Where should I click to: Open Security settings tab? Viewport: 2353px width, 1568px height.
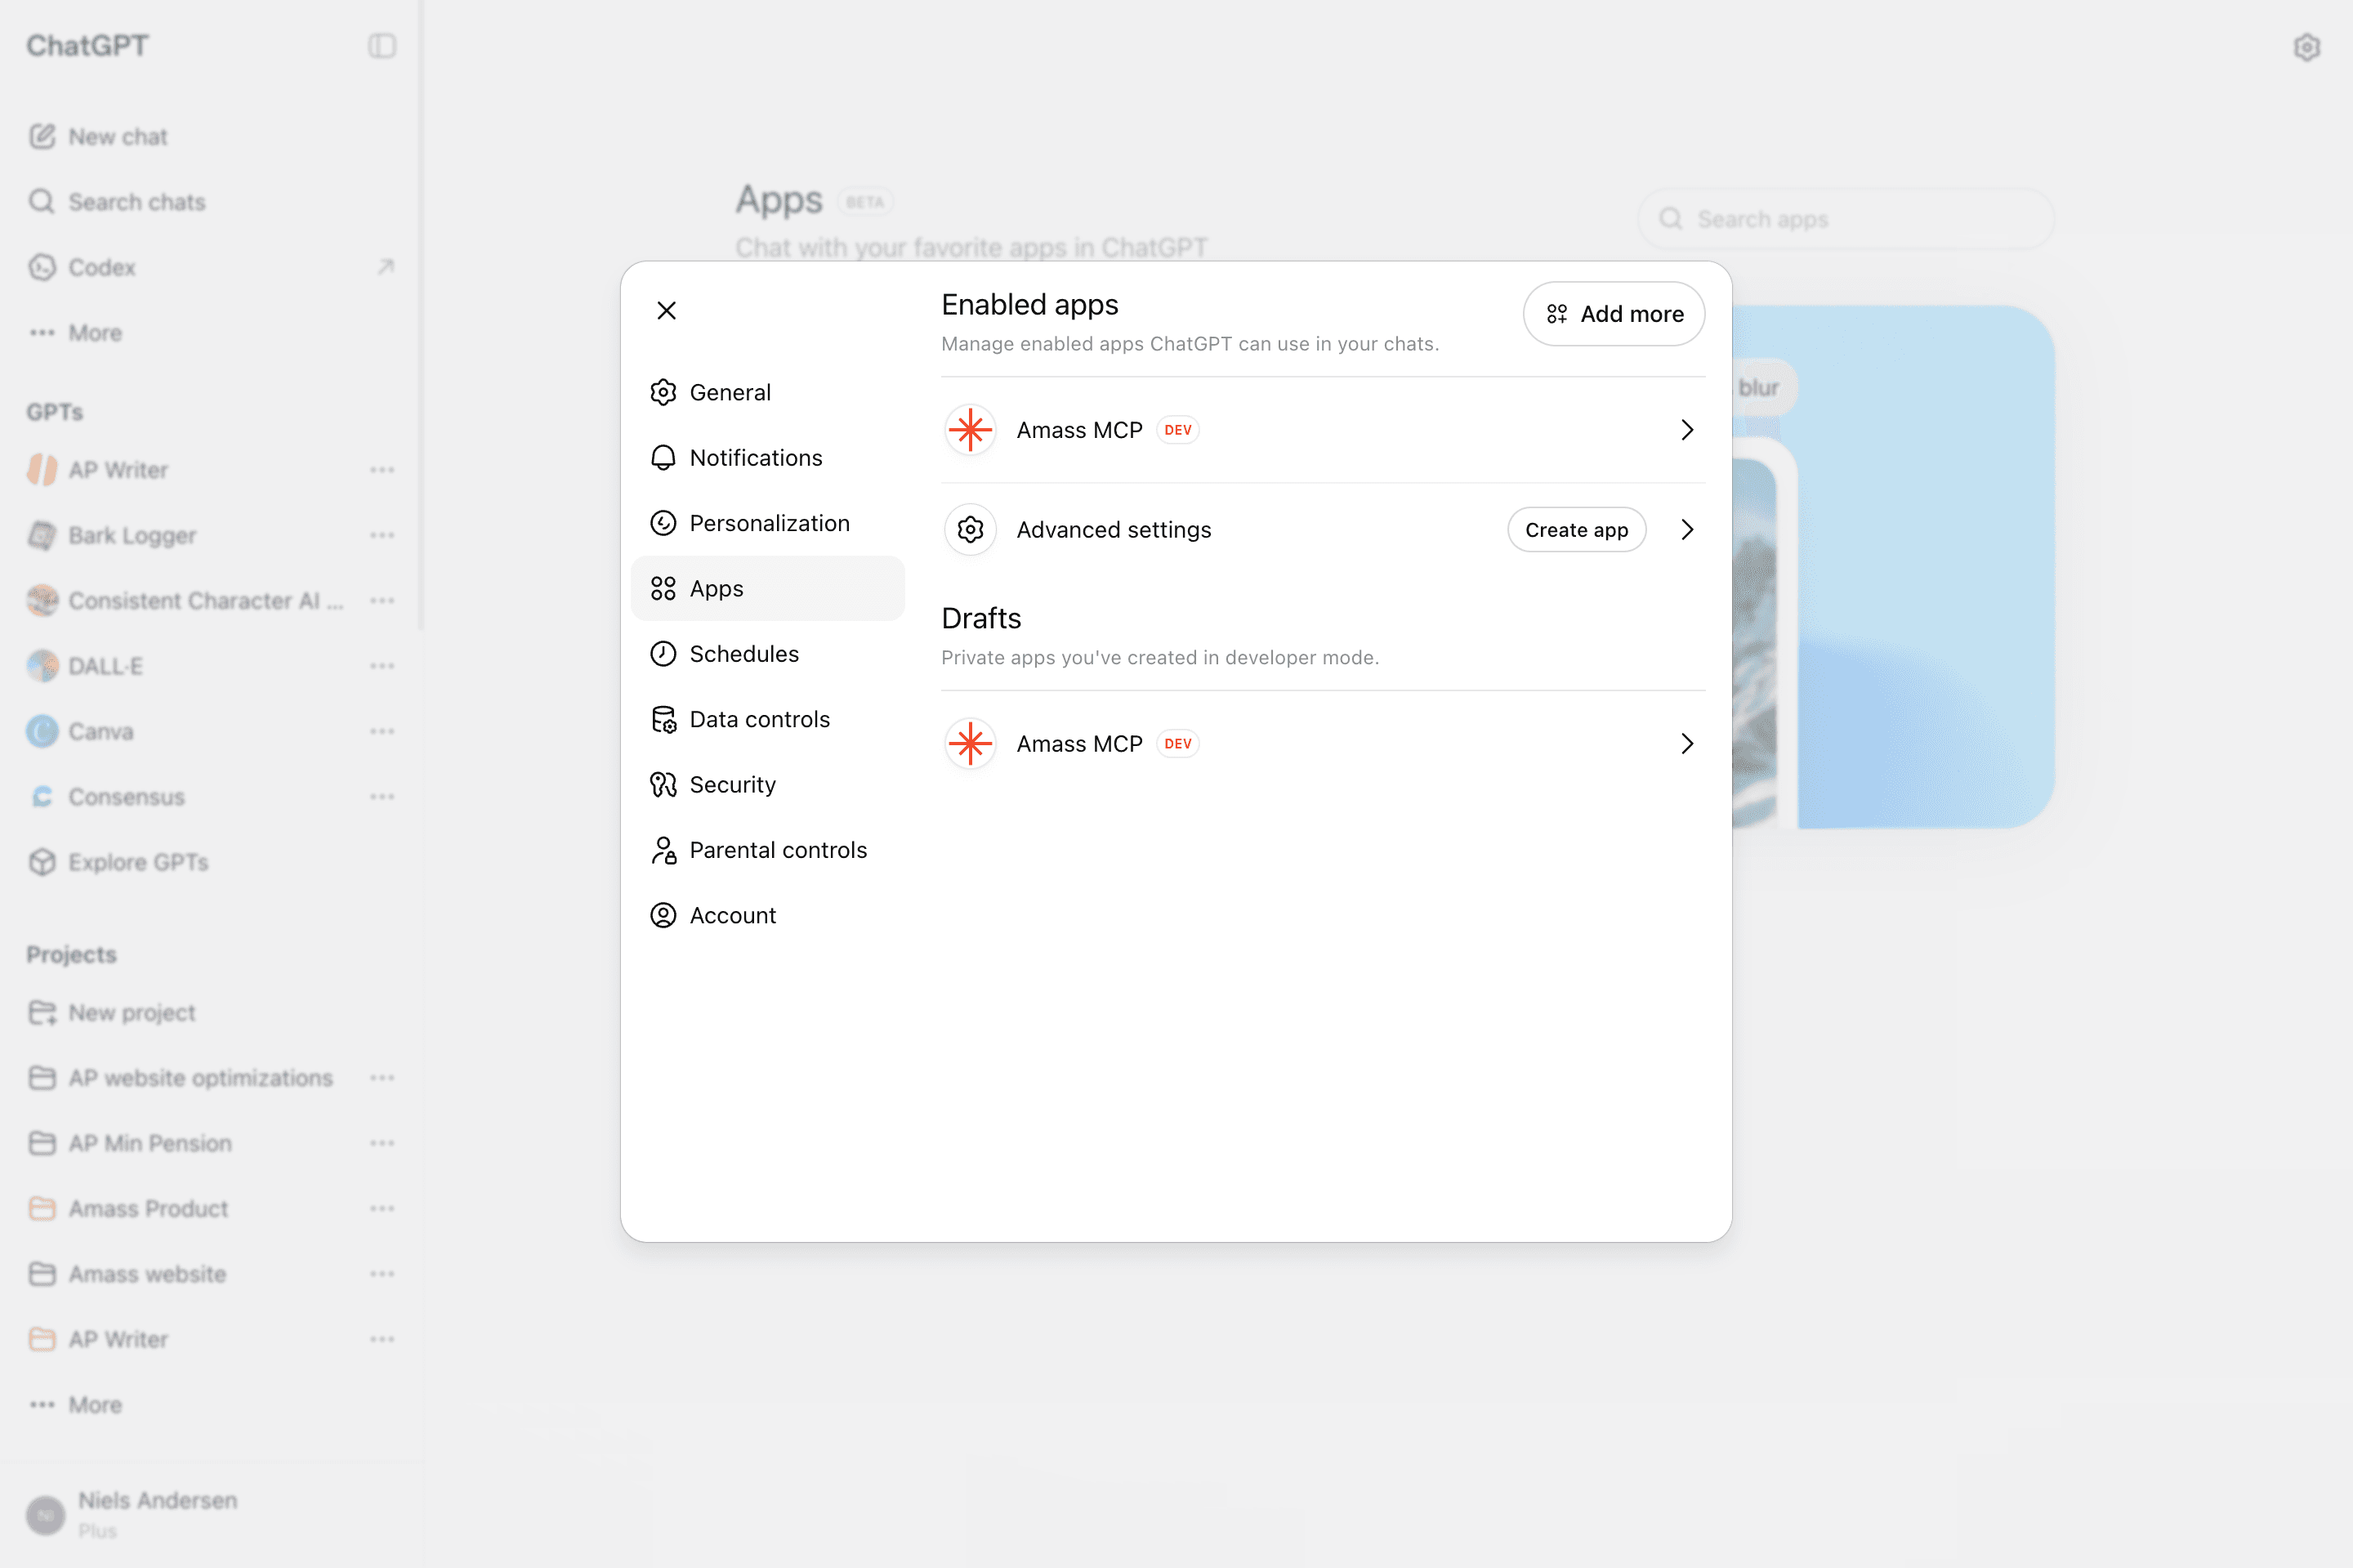(767, 785)
